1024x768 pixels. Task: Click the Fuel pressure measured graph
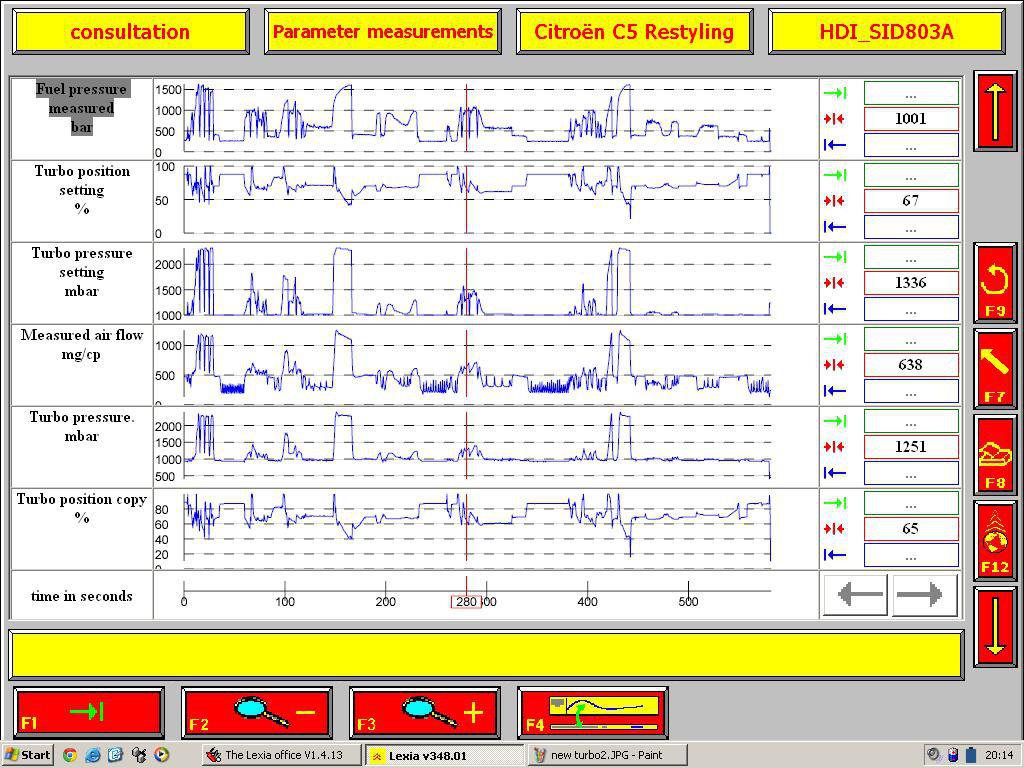point(486,119)
